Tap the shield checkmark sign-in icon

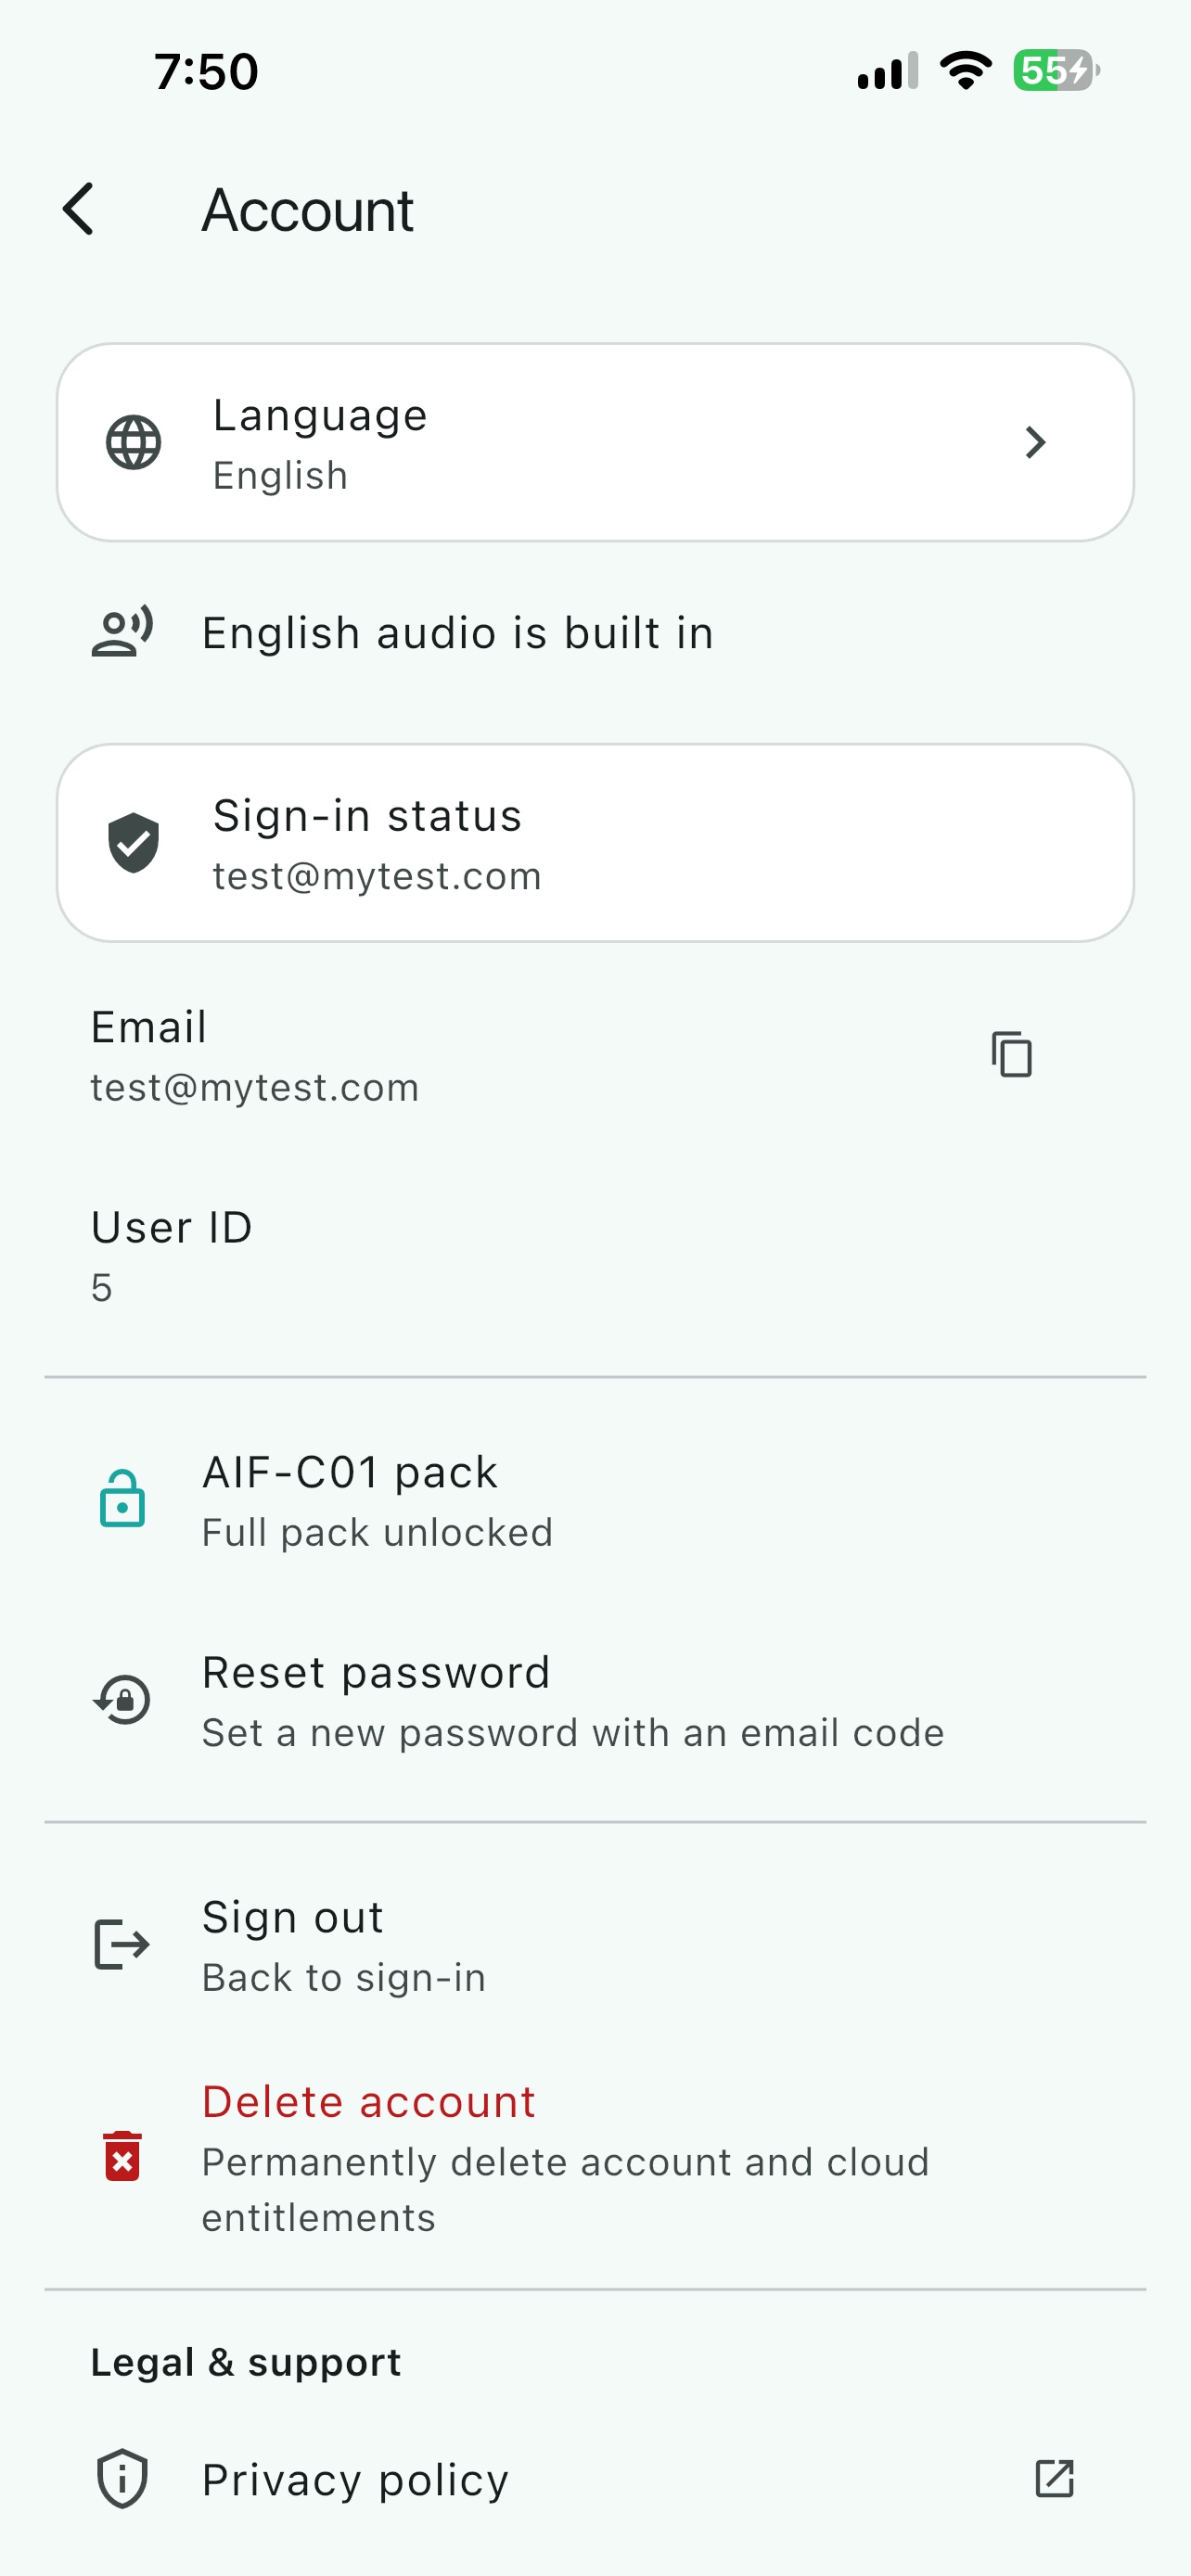(133, 842)
